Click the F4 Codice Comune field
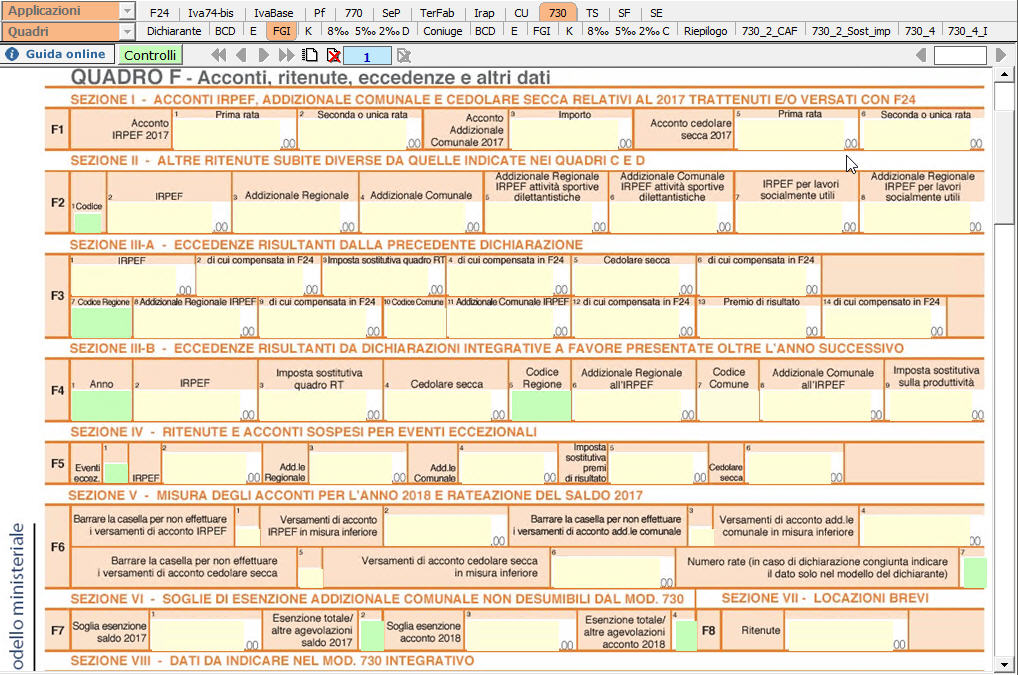Image resolution: width=1018 pixels, height=675 pixels. coord(728,406)
